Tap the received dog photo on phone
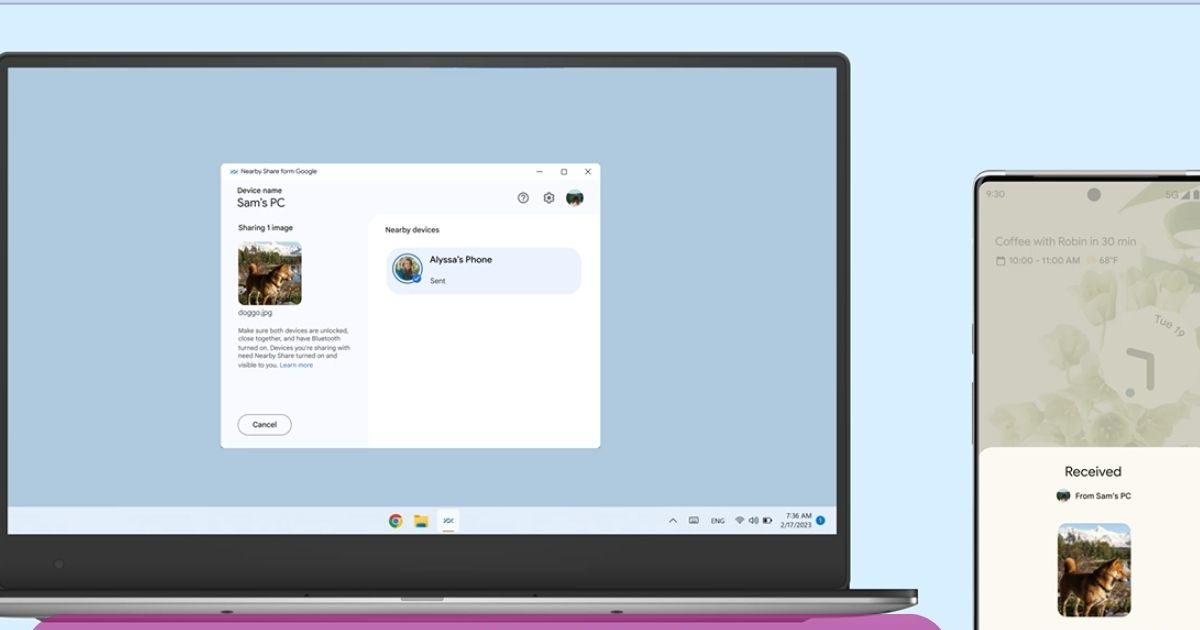 click(x=1094, y=569)
